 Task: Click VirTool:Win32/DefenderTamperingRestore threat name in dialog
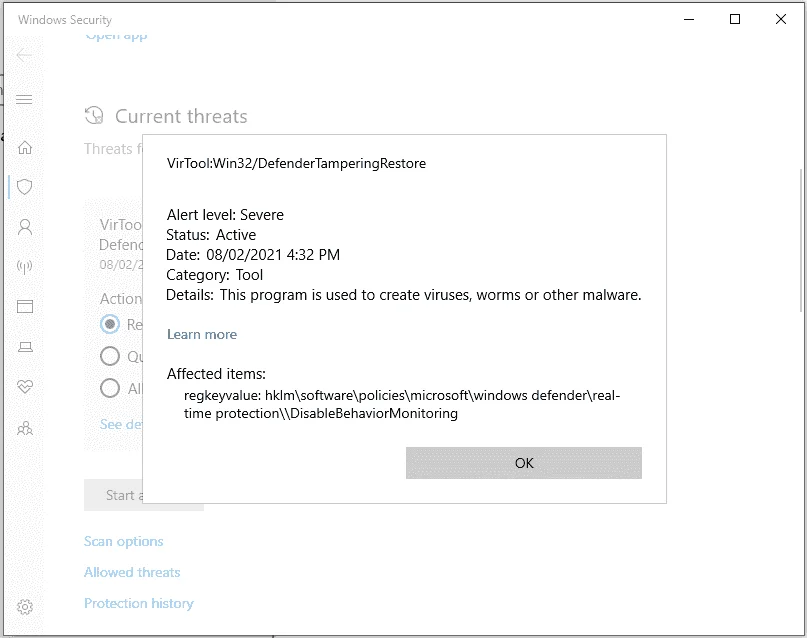click(296, 164)
